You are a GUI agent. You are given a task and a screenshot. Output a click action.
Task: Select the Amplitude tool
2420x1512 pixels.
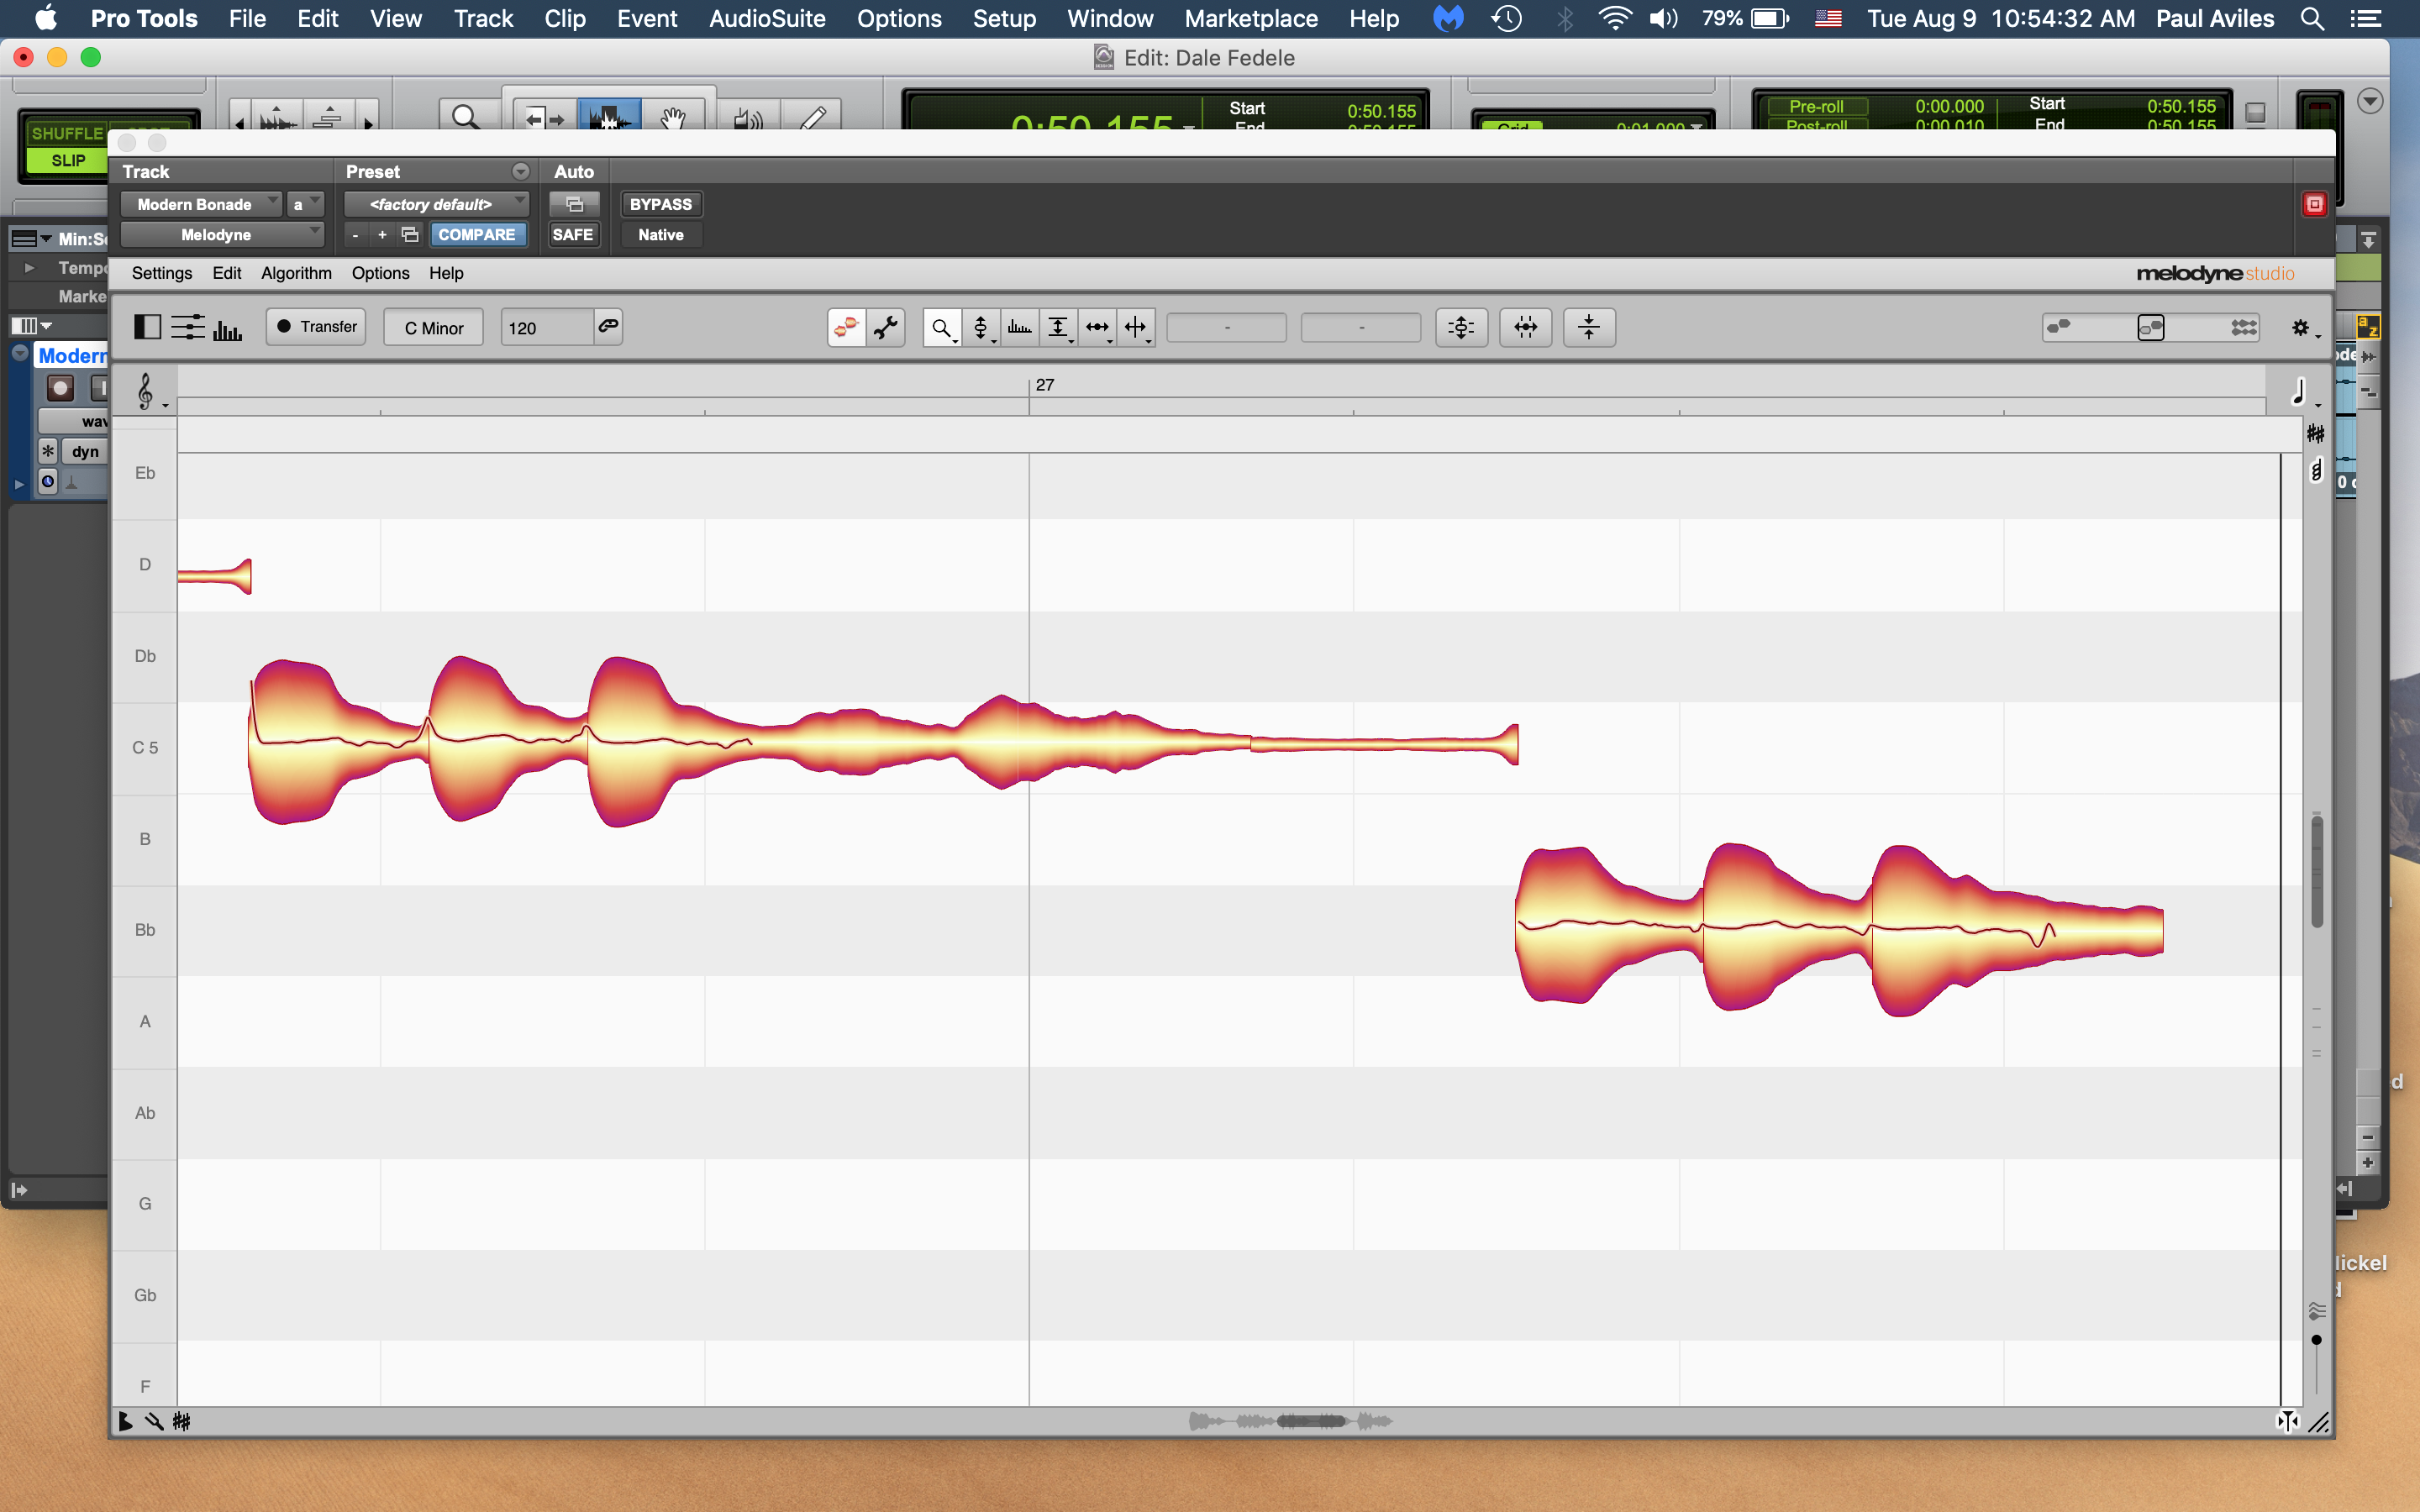point(1057,327)
